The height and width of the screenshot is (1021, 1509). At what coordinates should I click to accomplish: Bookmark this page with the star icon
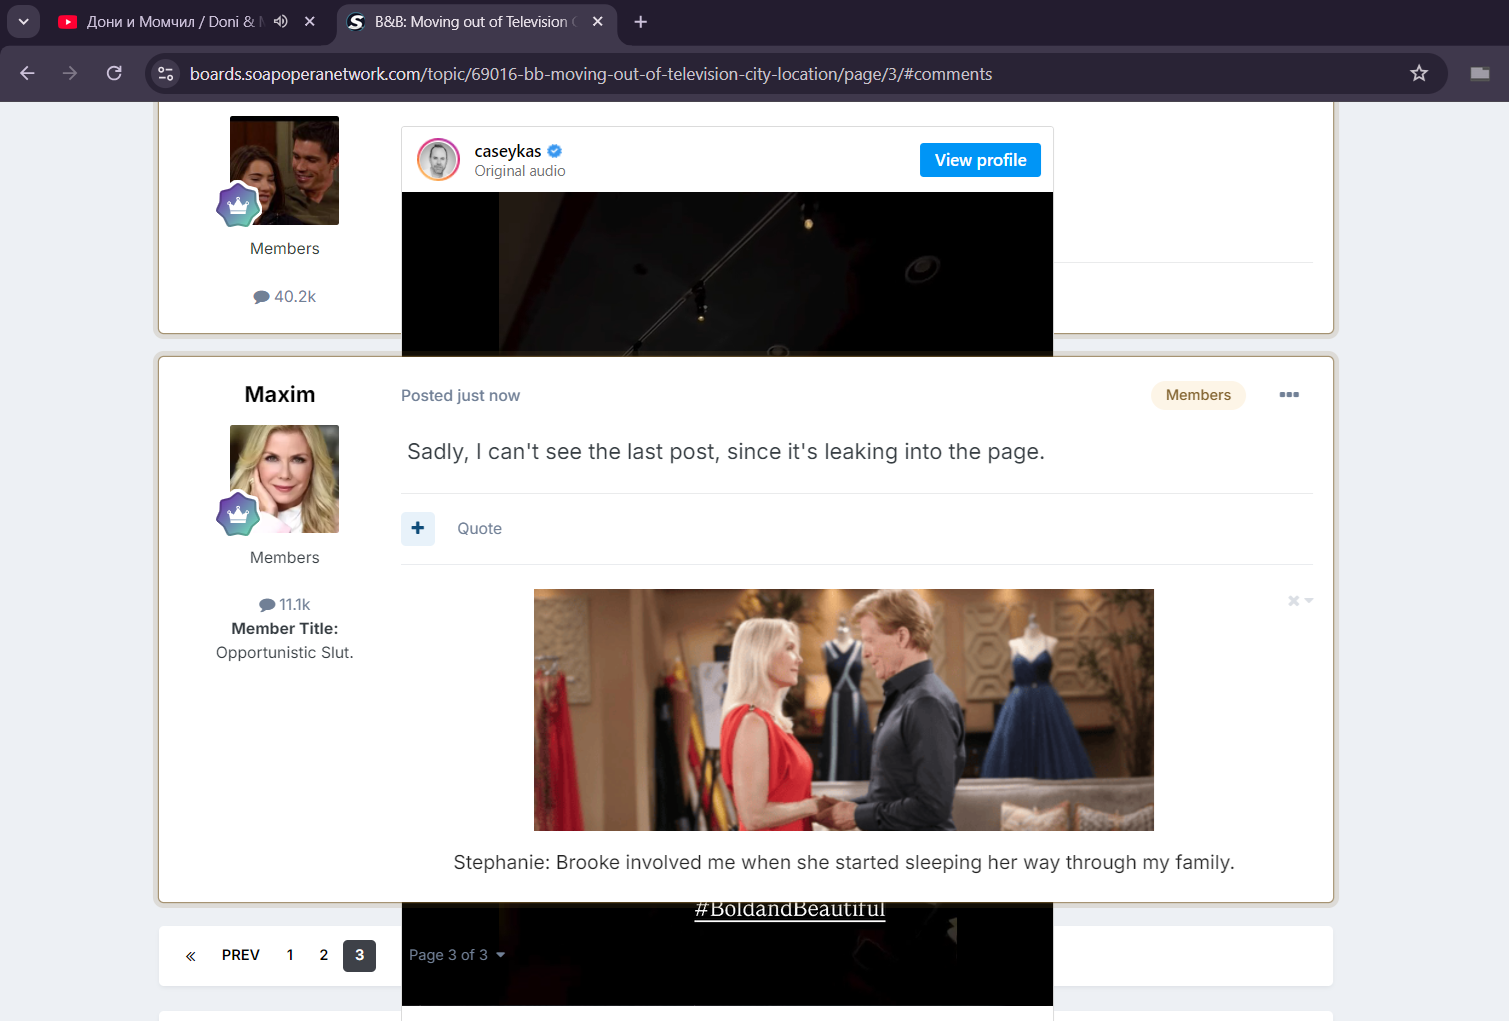[1418, 73]
